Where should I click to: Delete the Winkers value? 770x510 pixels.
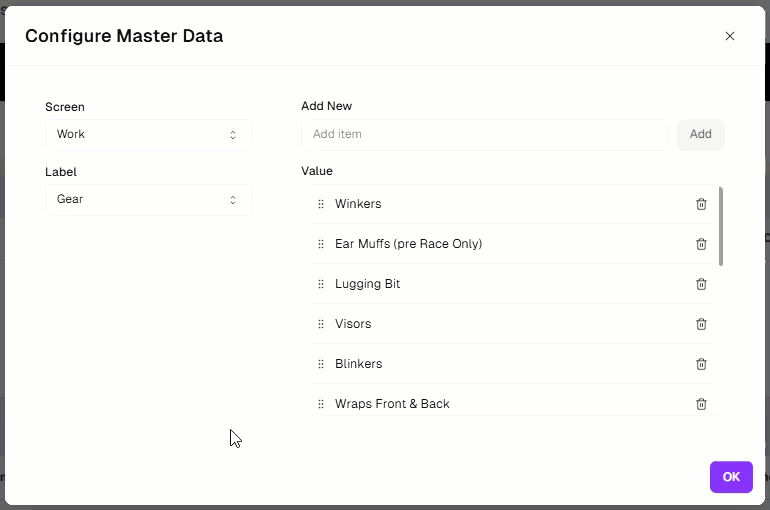[x=701, y=204]
